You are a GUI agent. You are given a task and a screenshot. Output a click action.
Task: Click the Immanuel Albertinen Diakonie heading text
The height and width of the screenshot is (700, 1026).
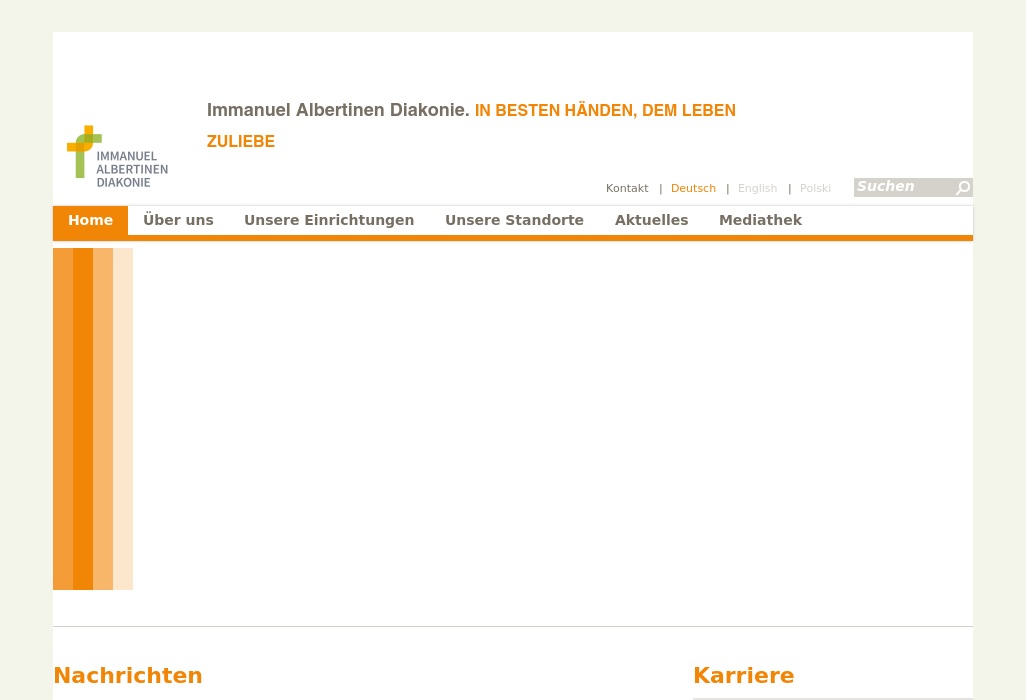click(x=337, y=110)
